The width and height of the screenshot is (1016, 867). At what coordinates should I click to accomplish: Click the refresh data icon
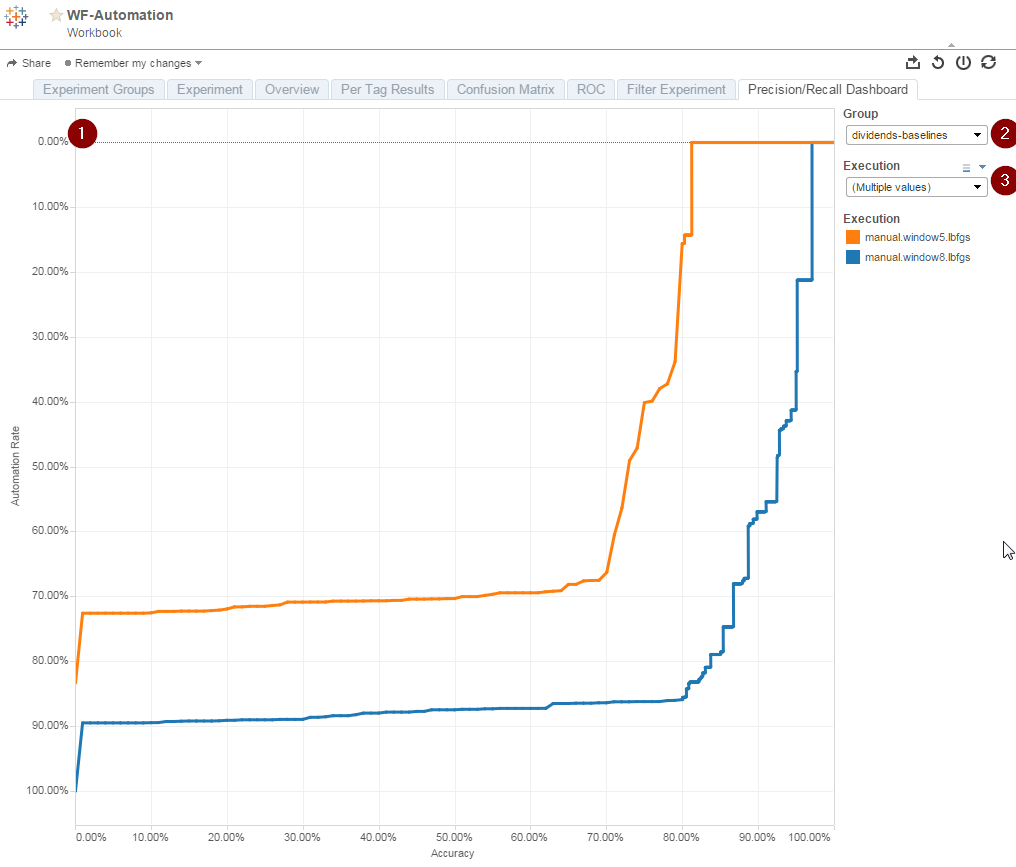[x=988, y=62]
